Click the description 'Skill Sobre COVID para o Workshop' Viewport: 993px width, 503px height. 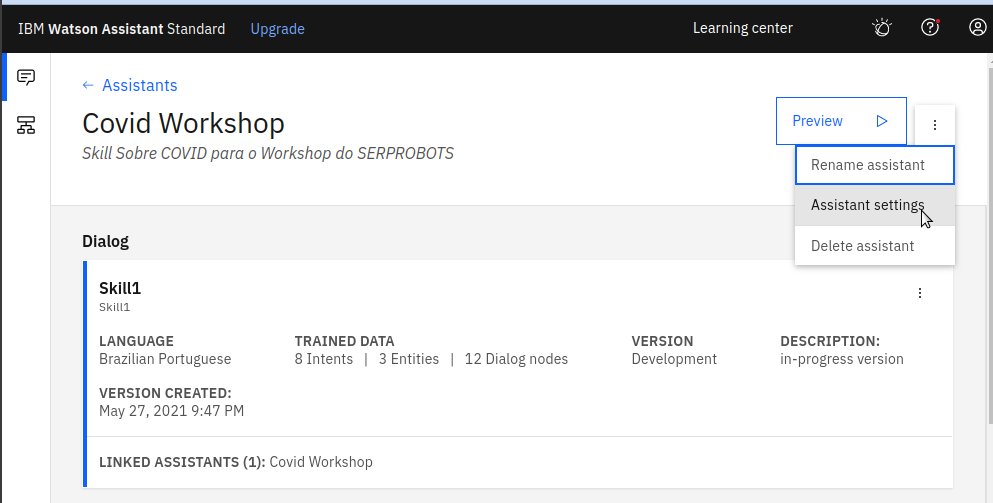pyautogui.click(x=268, y=153)
